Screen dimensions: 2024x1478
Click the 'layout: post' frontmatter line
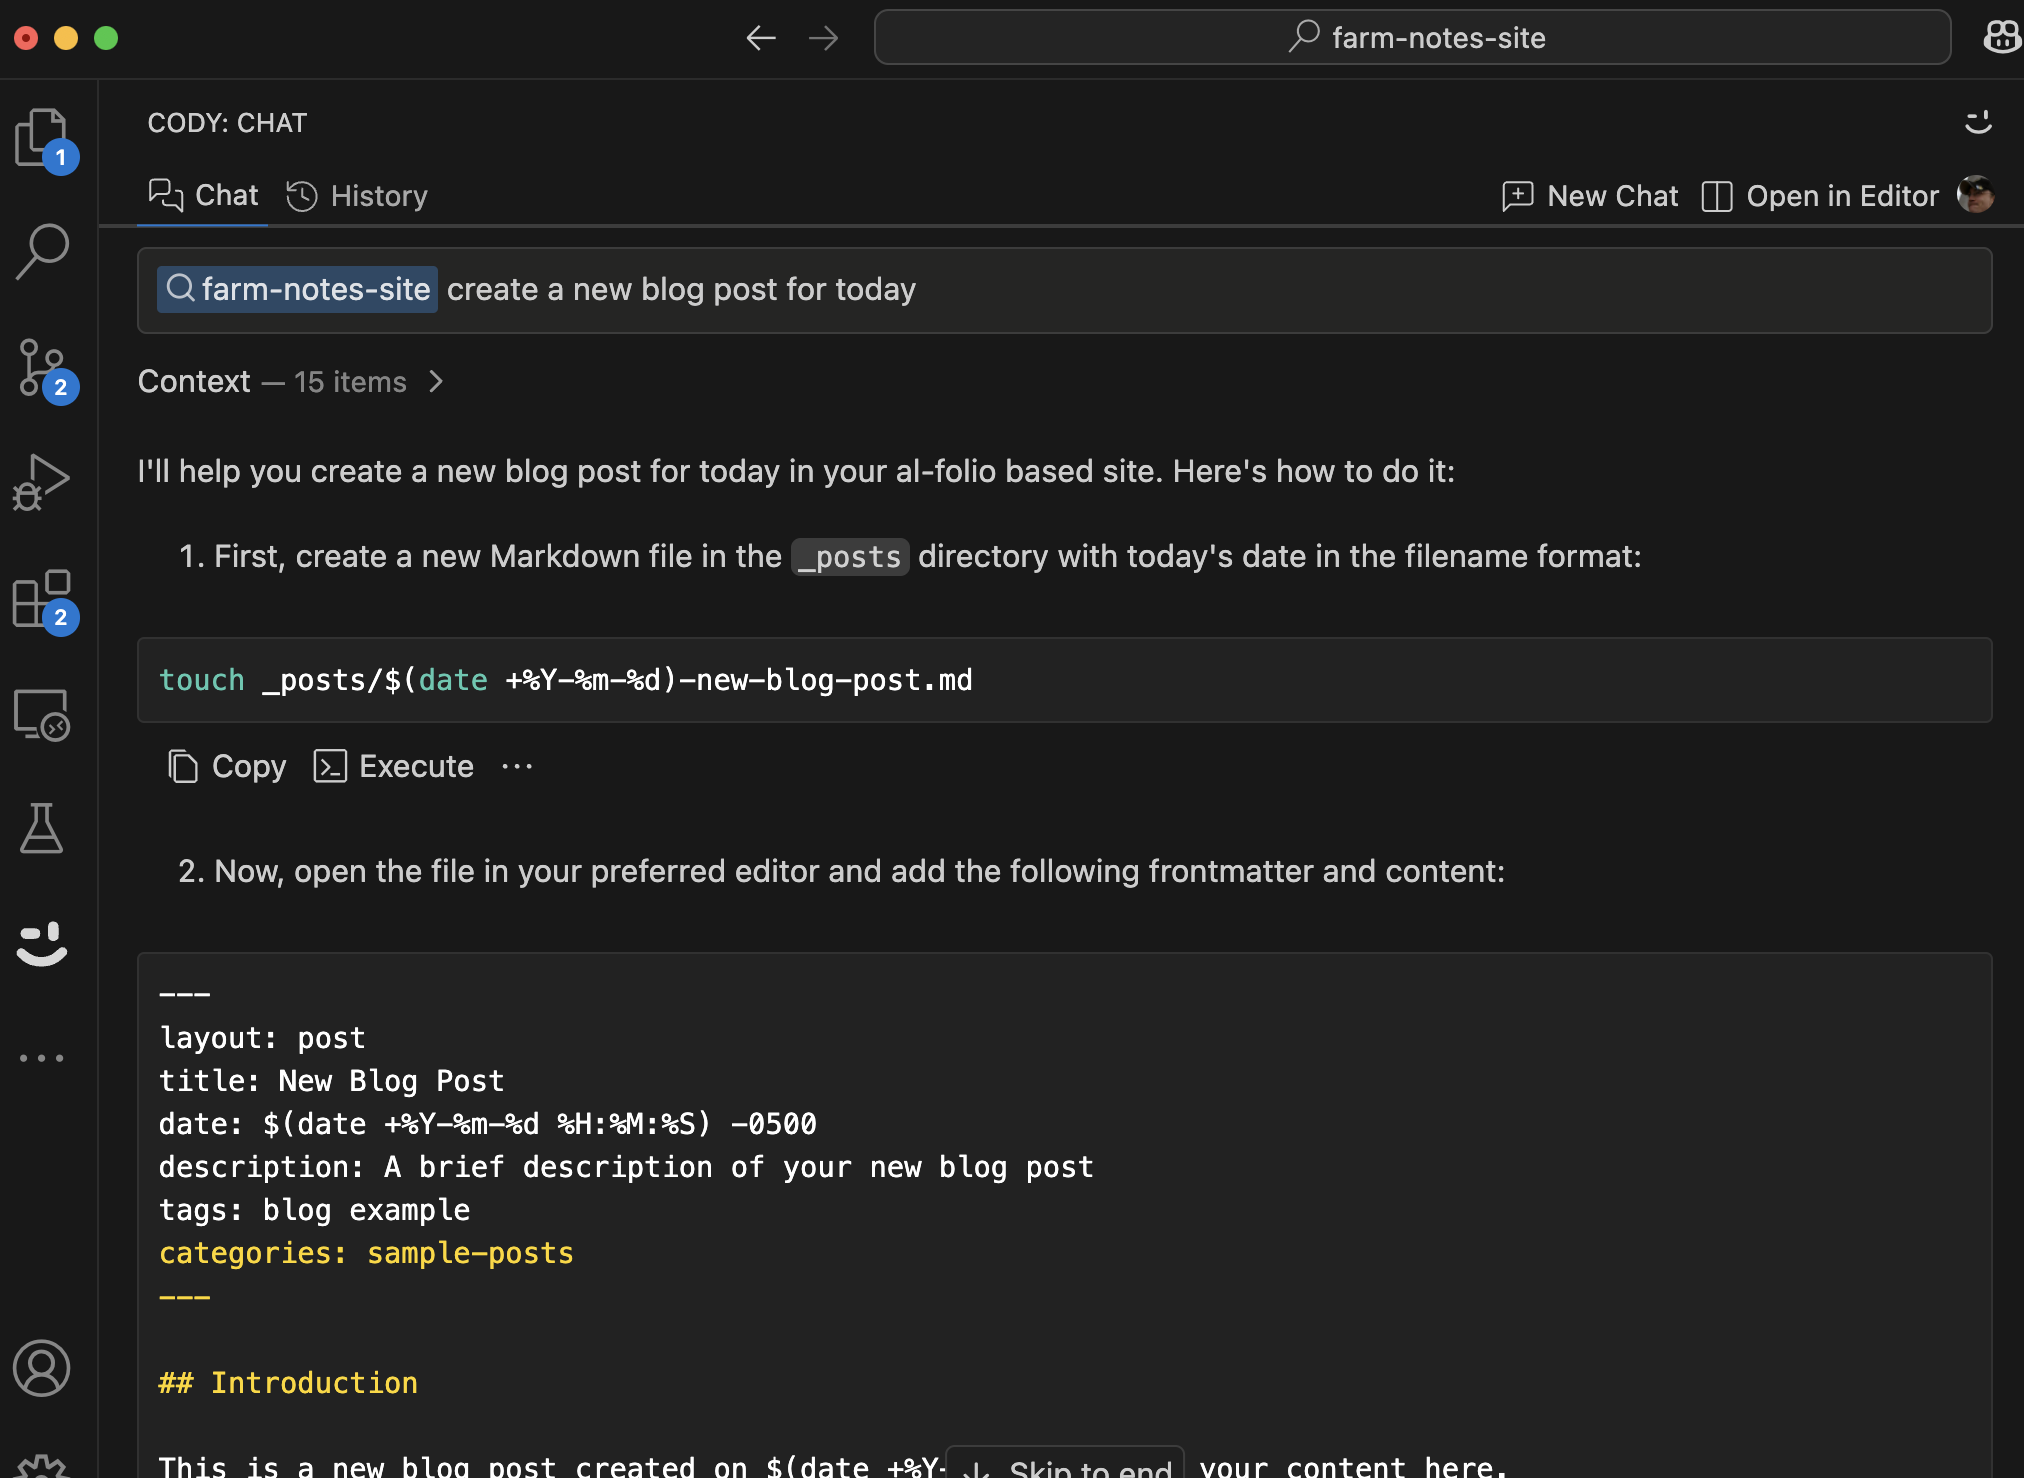[x=262, y=1038]
